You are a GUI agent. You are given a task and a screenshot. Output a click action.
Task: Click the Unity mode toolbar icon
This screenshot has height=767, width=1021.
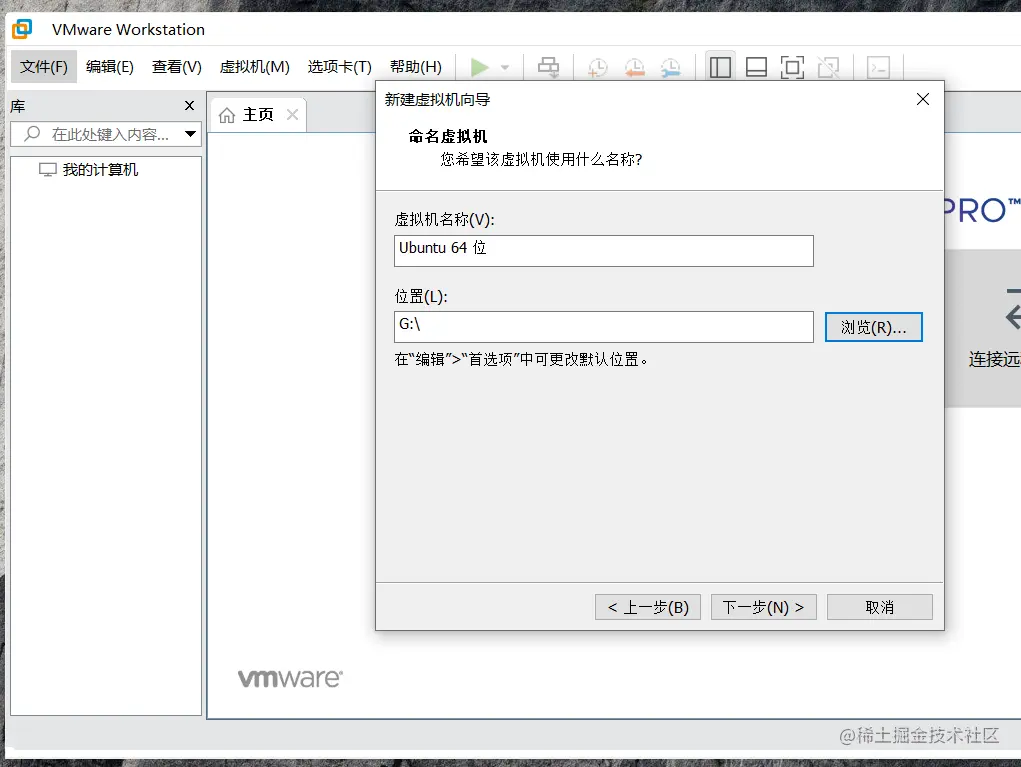coord(828,67)
